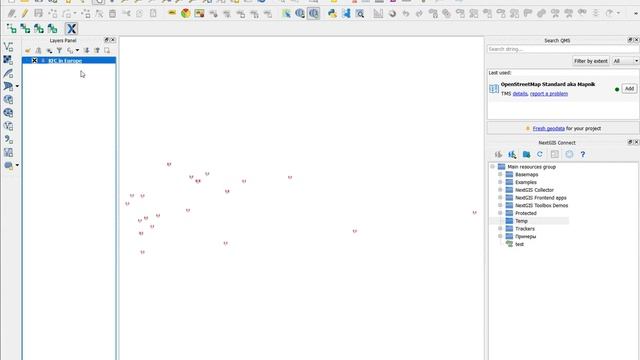Open the details link for OpenStreetMap
The width and height of the screenshot is (640, 360).
click(x=520, y=94)
